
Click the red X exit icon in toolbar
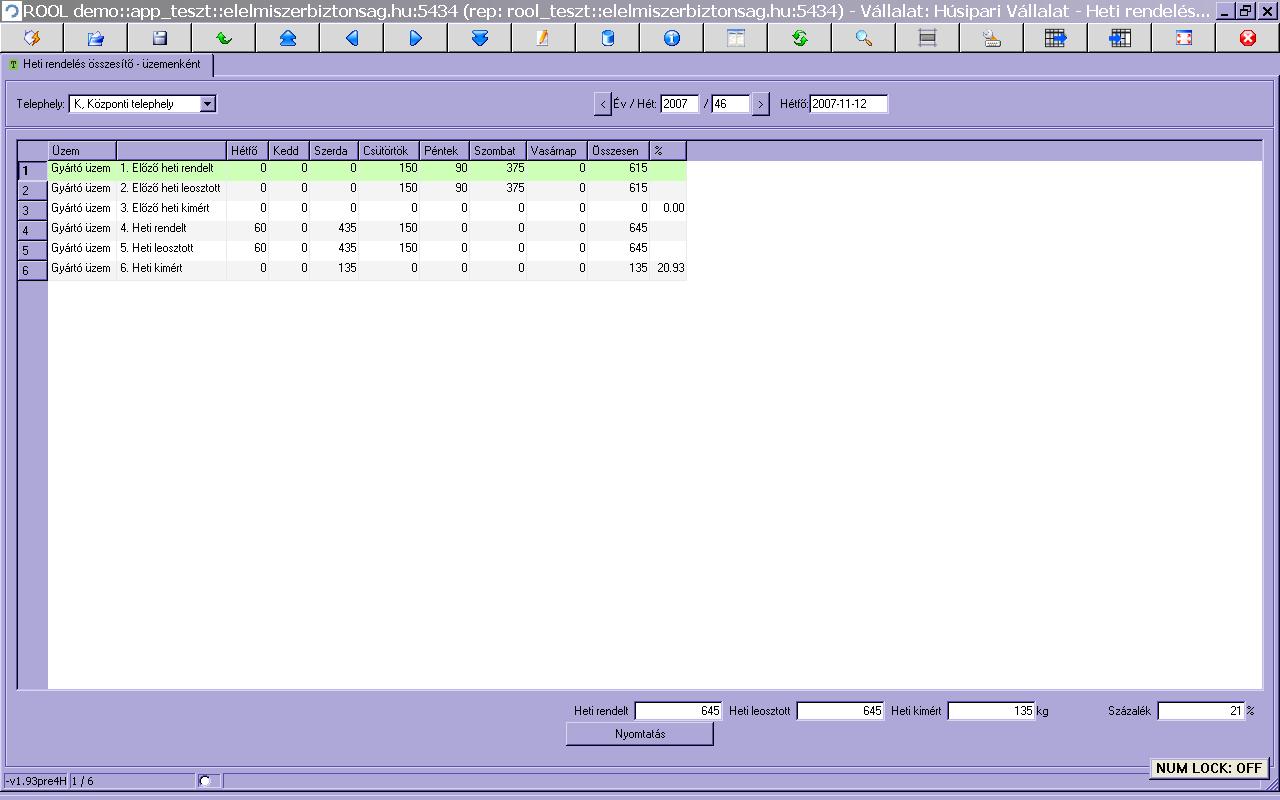pos(1248,38)
